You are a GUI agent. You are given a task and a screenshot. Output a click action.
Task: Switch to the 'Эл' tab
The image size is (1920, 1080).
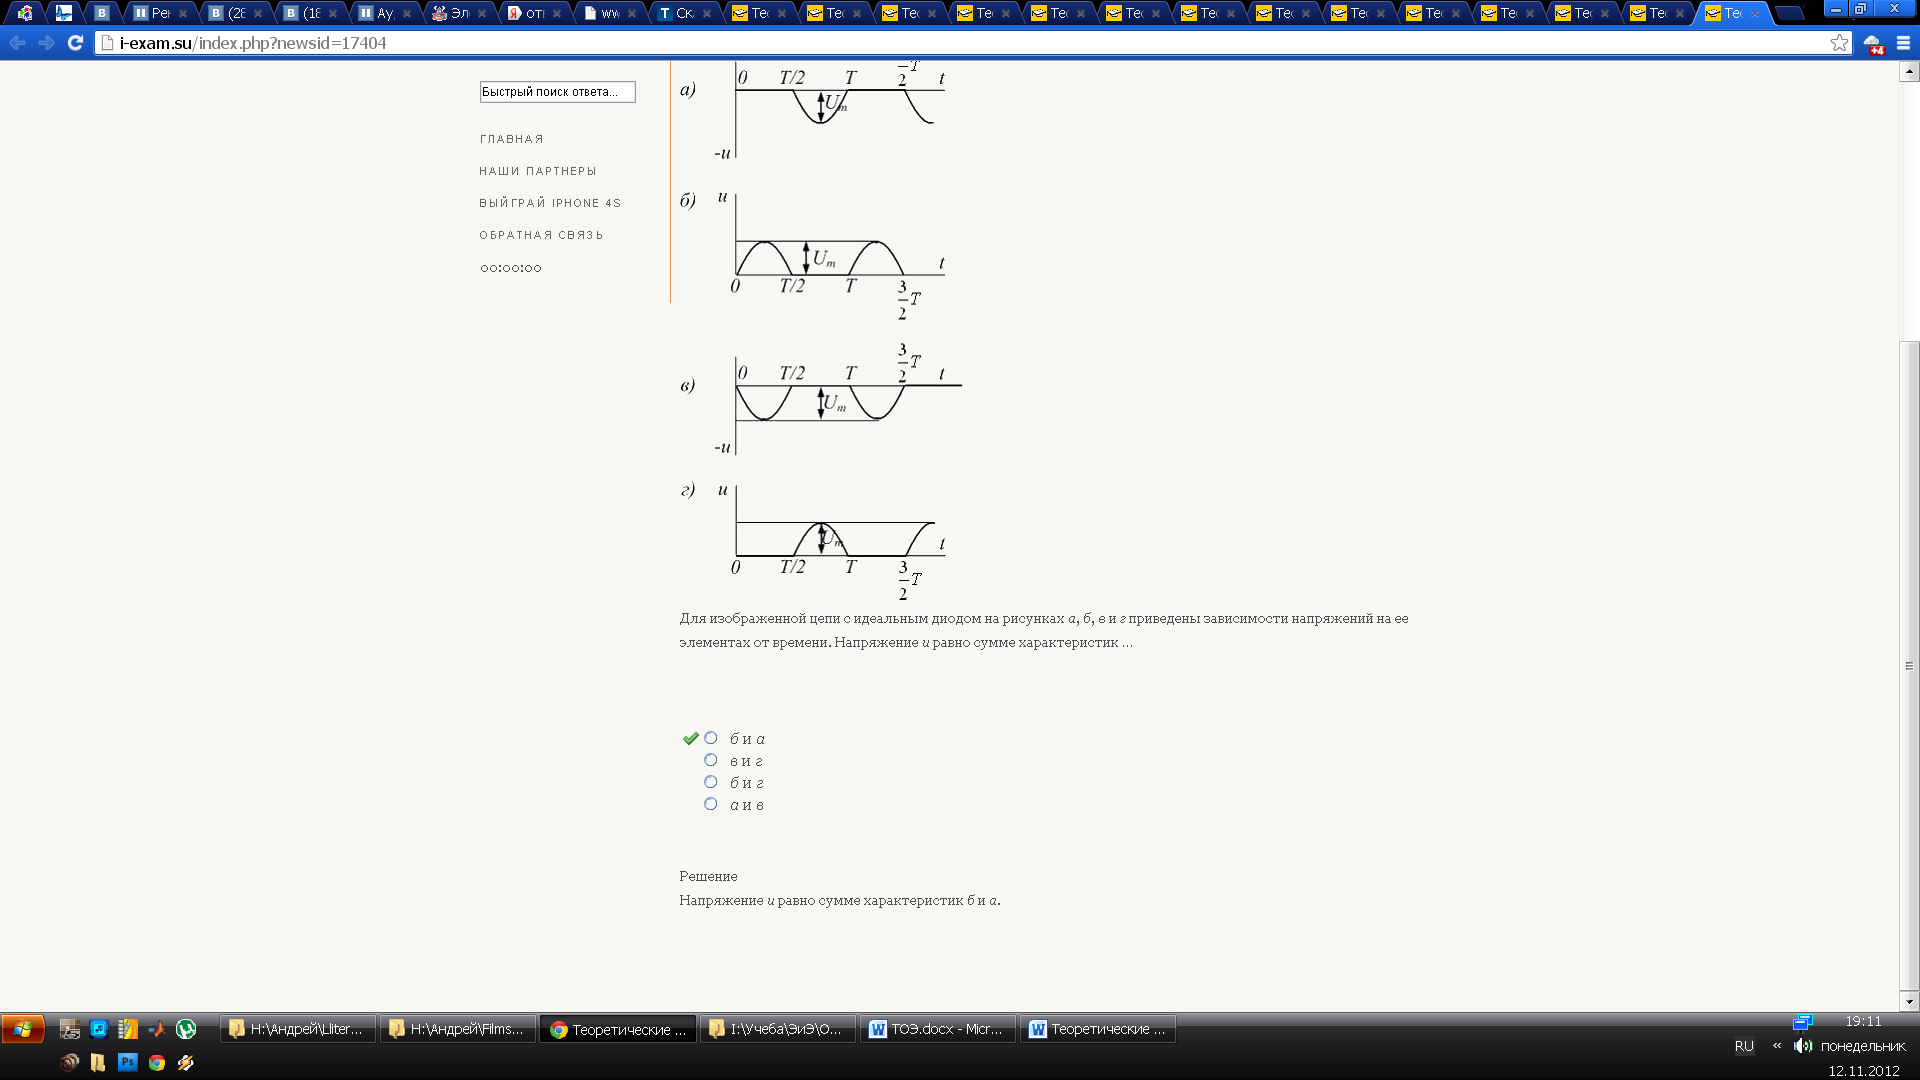pos(458,13)
